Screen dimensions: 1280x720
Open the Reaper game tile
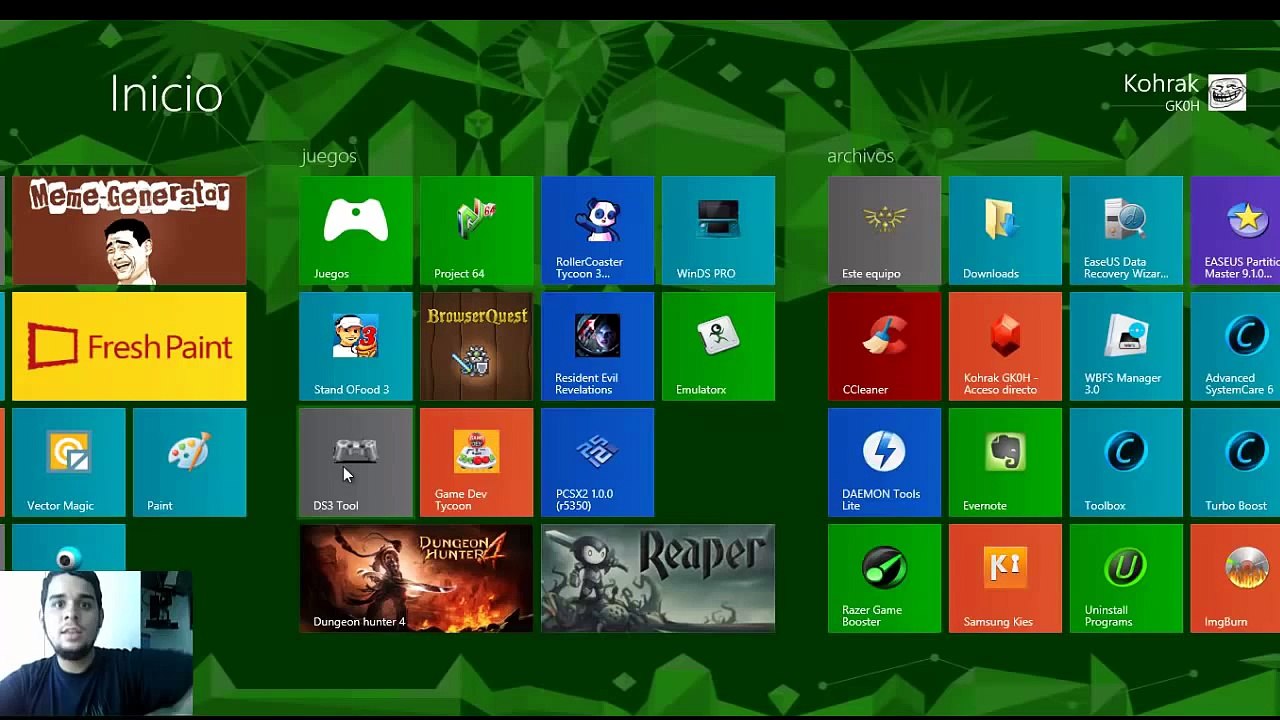pyautogui.click(x=658, y=579)
